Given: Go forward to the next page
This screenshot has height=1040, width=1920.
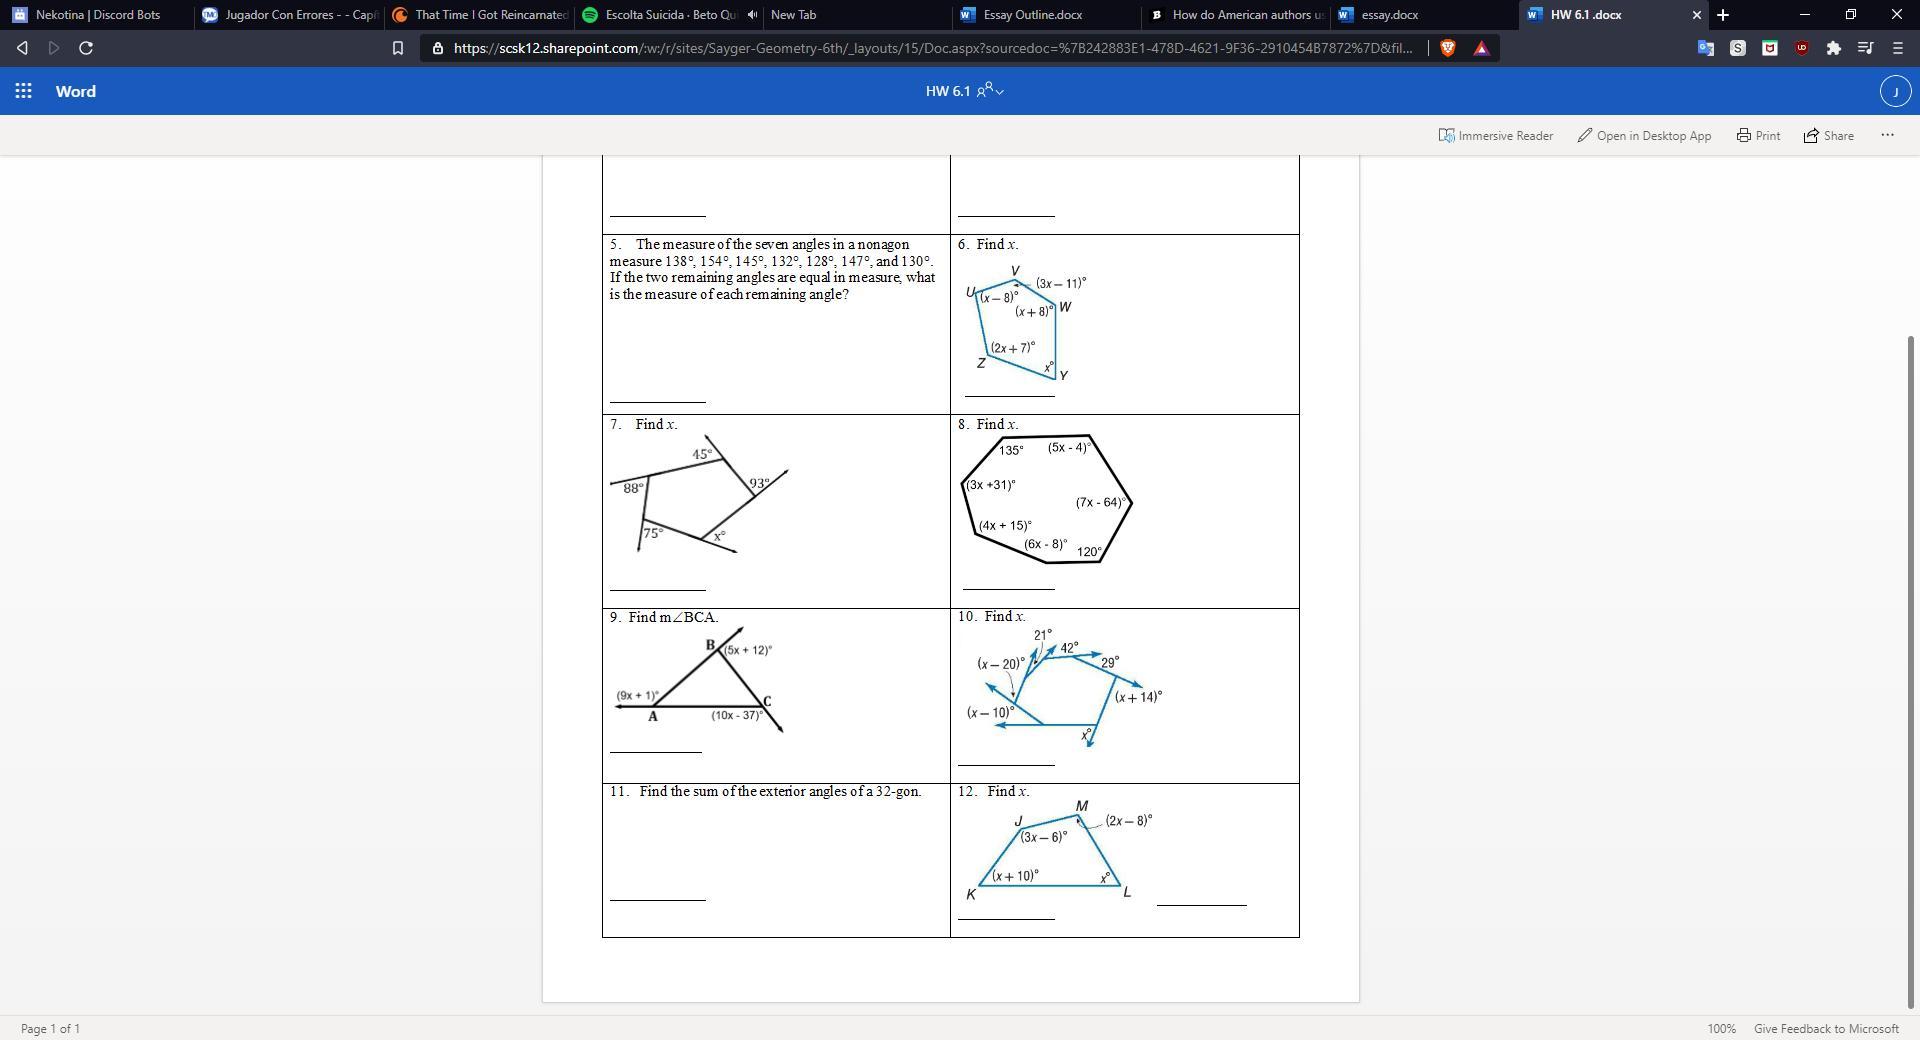Looking at the screenshot, I should (x=54, y=48).
